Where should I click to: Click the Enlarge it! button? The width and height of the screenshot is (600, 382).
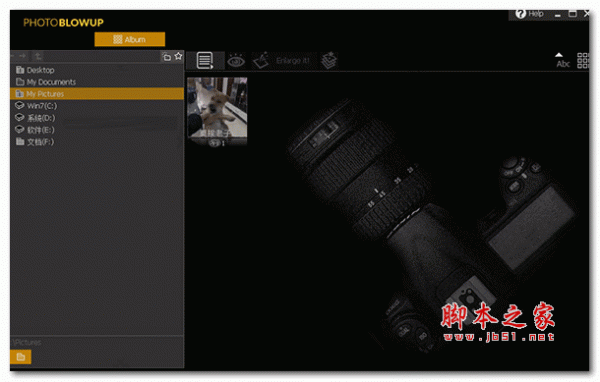(x=293, y=60)
